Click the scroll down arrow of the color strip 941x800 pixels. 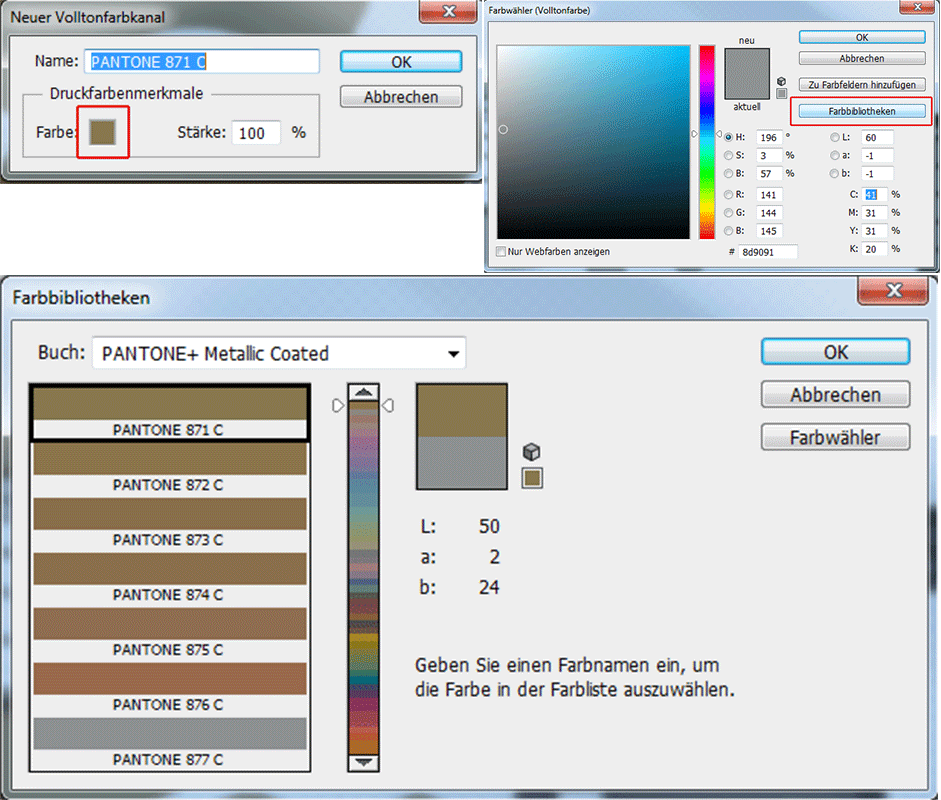point(363,763)
